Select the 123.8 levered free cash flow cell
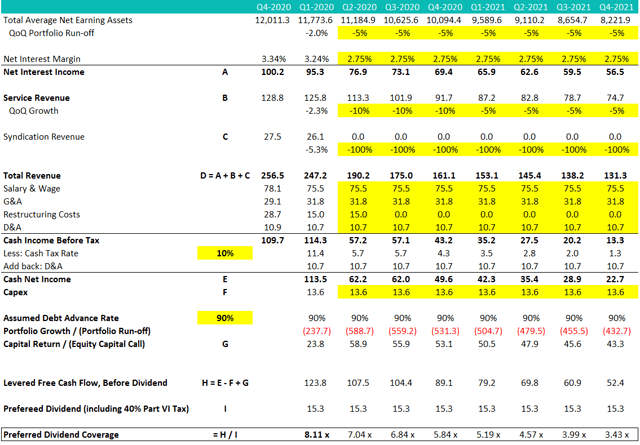Viewport: 640px width, 445px height. click(x=316, y=383)
